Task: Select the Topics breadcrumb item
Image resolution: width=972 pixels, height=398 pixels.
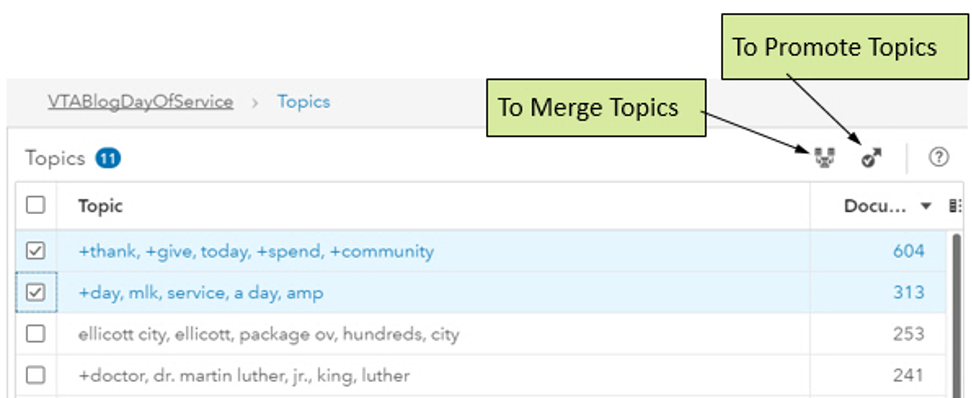Action: tap(304, 102)
